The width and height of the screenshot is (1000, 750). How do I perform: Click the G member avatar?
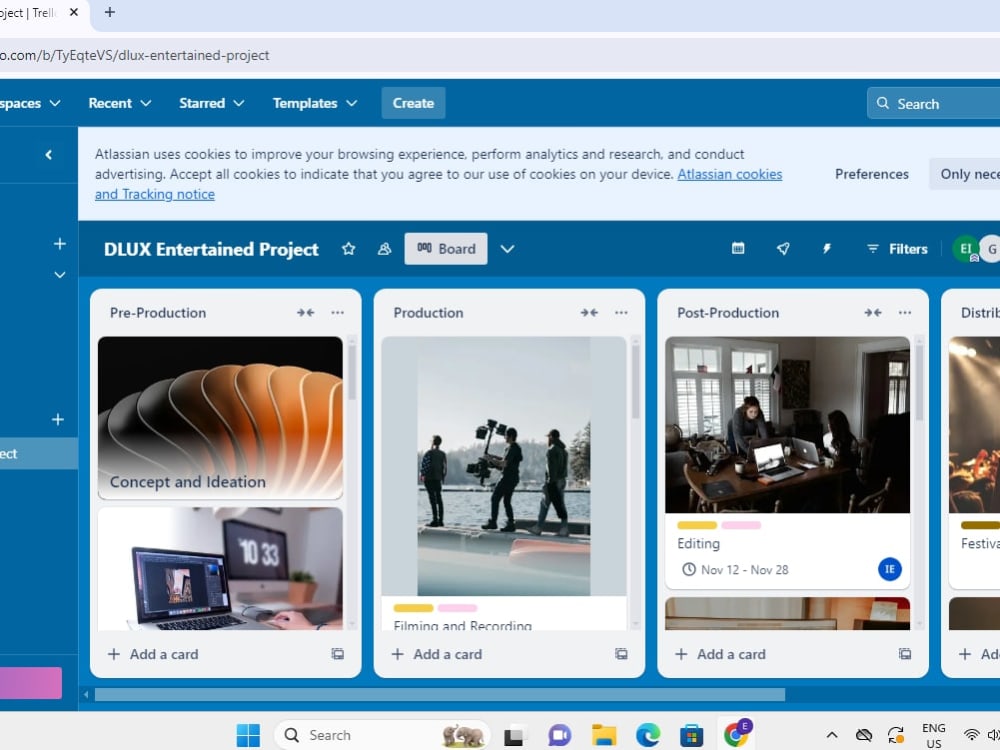(x=990, y=249)
